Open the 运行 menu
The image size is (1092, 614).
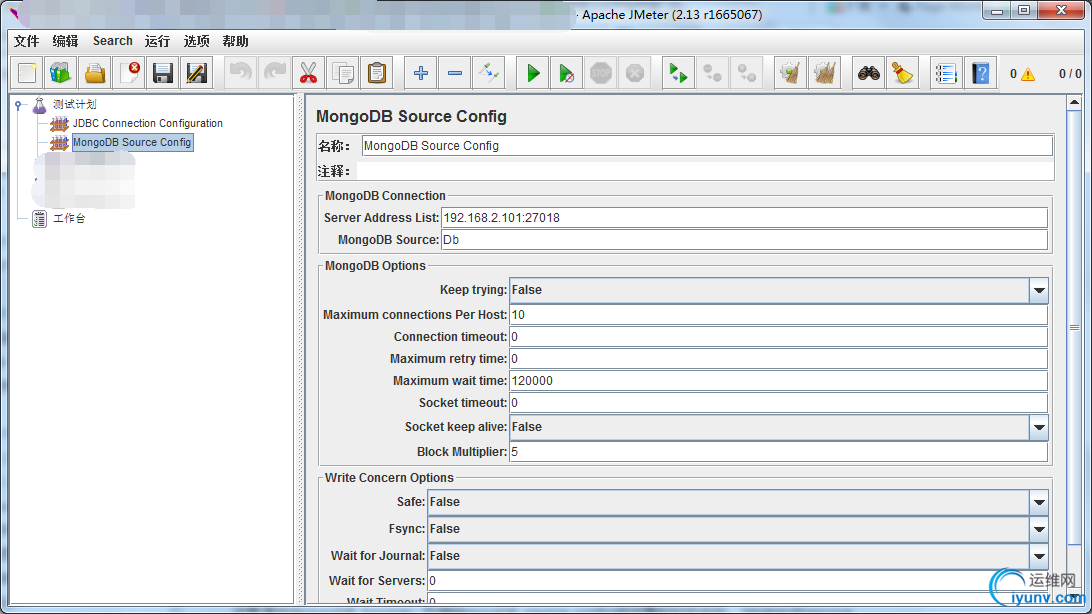click(x=157, y=41)
